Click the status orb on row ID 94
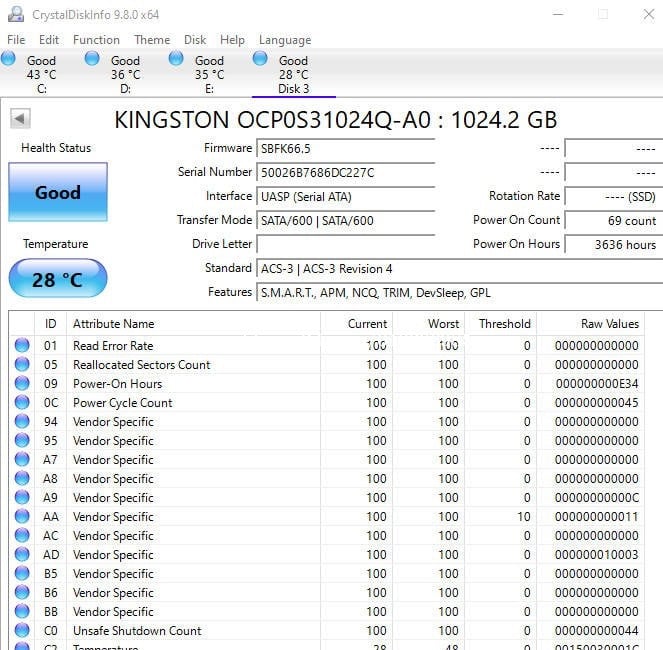663x650 pixels. 22,421
